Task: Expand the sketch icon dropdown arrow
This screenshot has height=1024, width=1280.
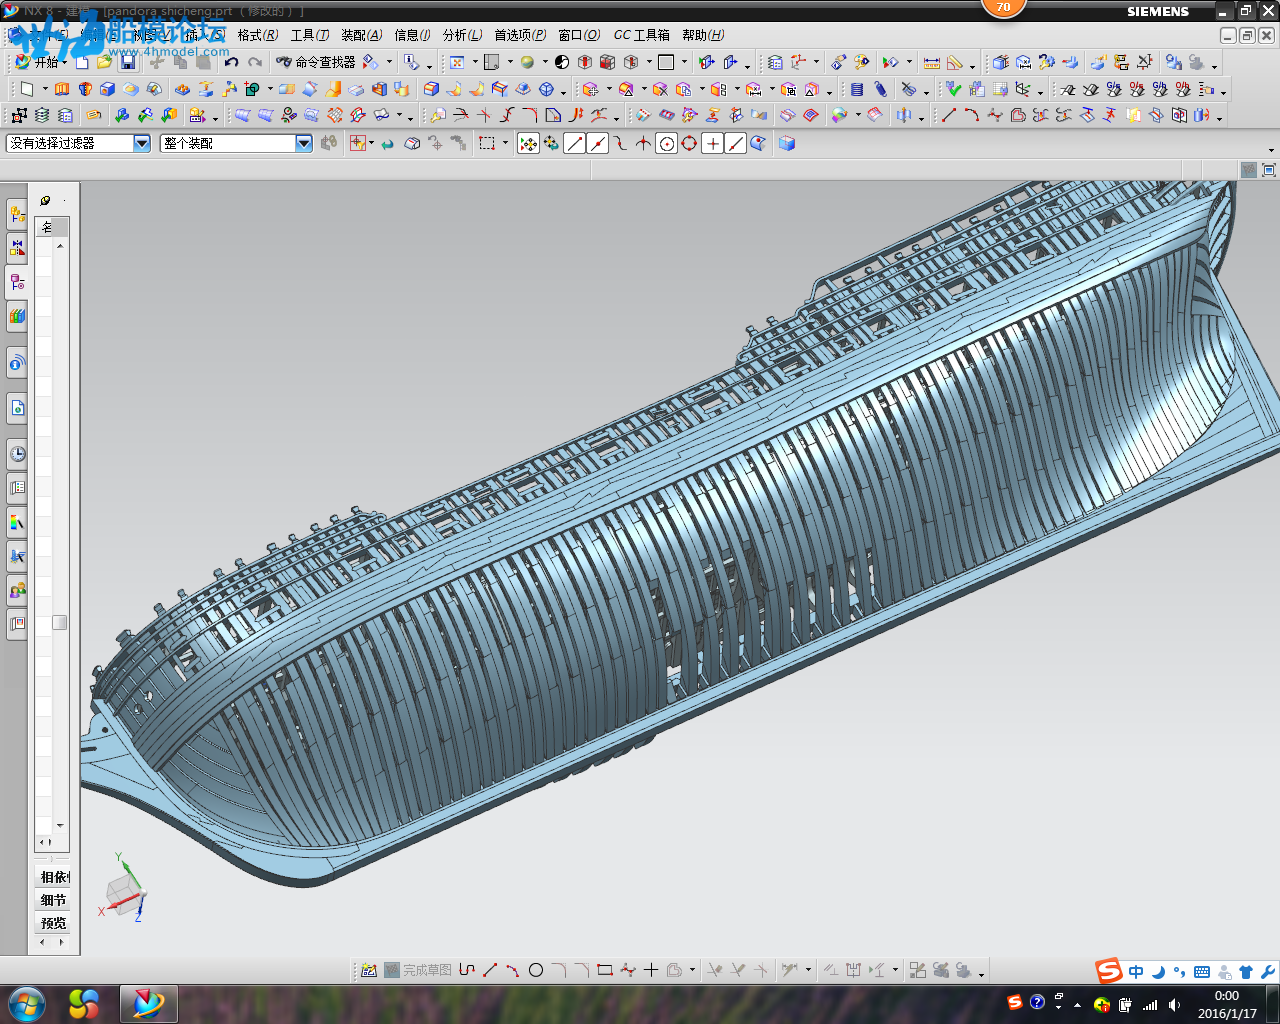Action: (44, 90)
